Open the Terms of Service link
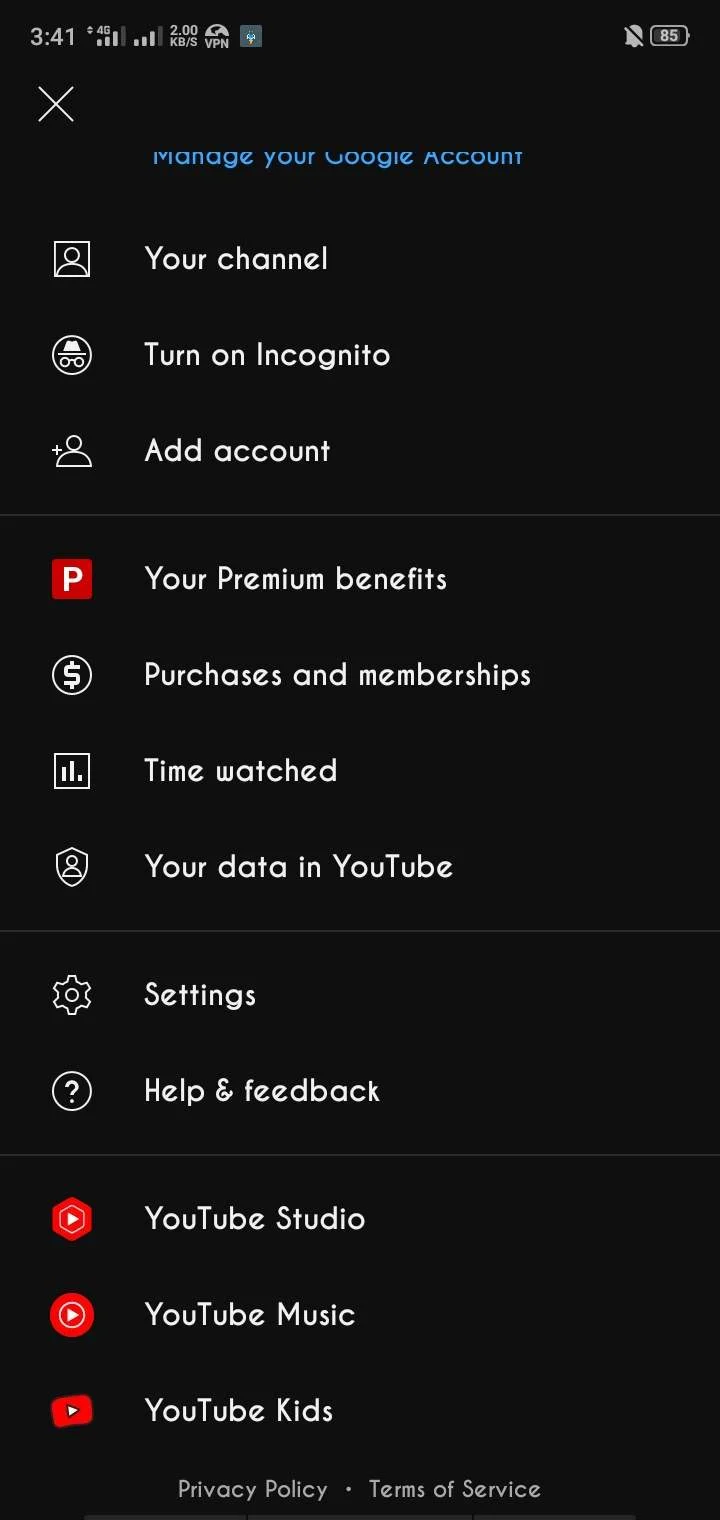Viewport: 720px width, 1520px height. [455, 1489]
